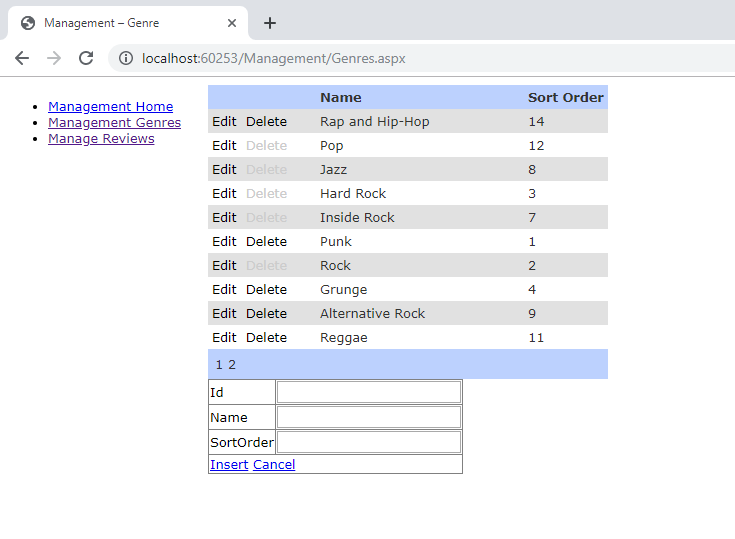Click the Id input field
Viewport: 735px width, 539px height.
point(368,392)
